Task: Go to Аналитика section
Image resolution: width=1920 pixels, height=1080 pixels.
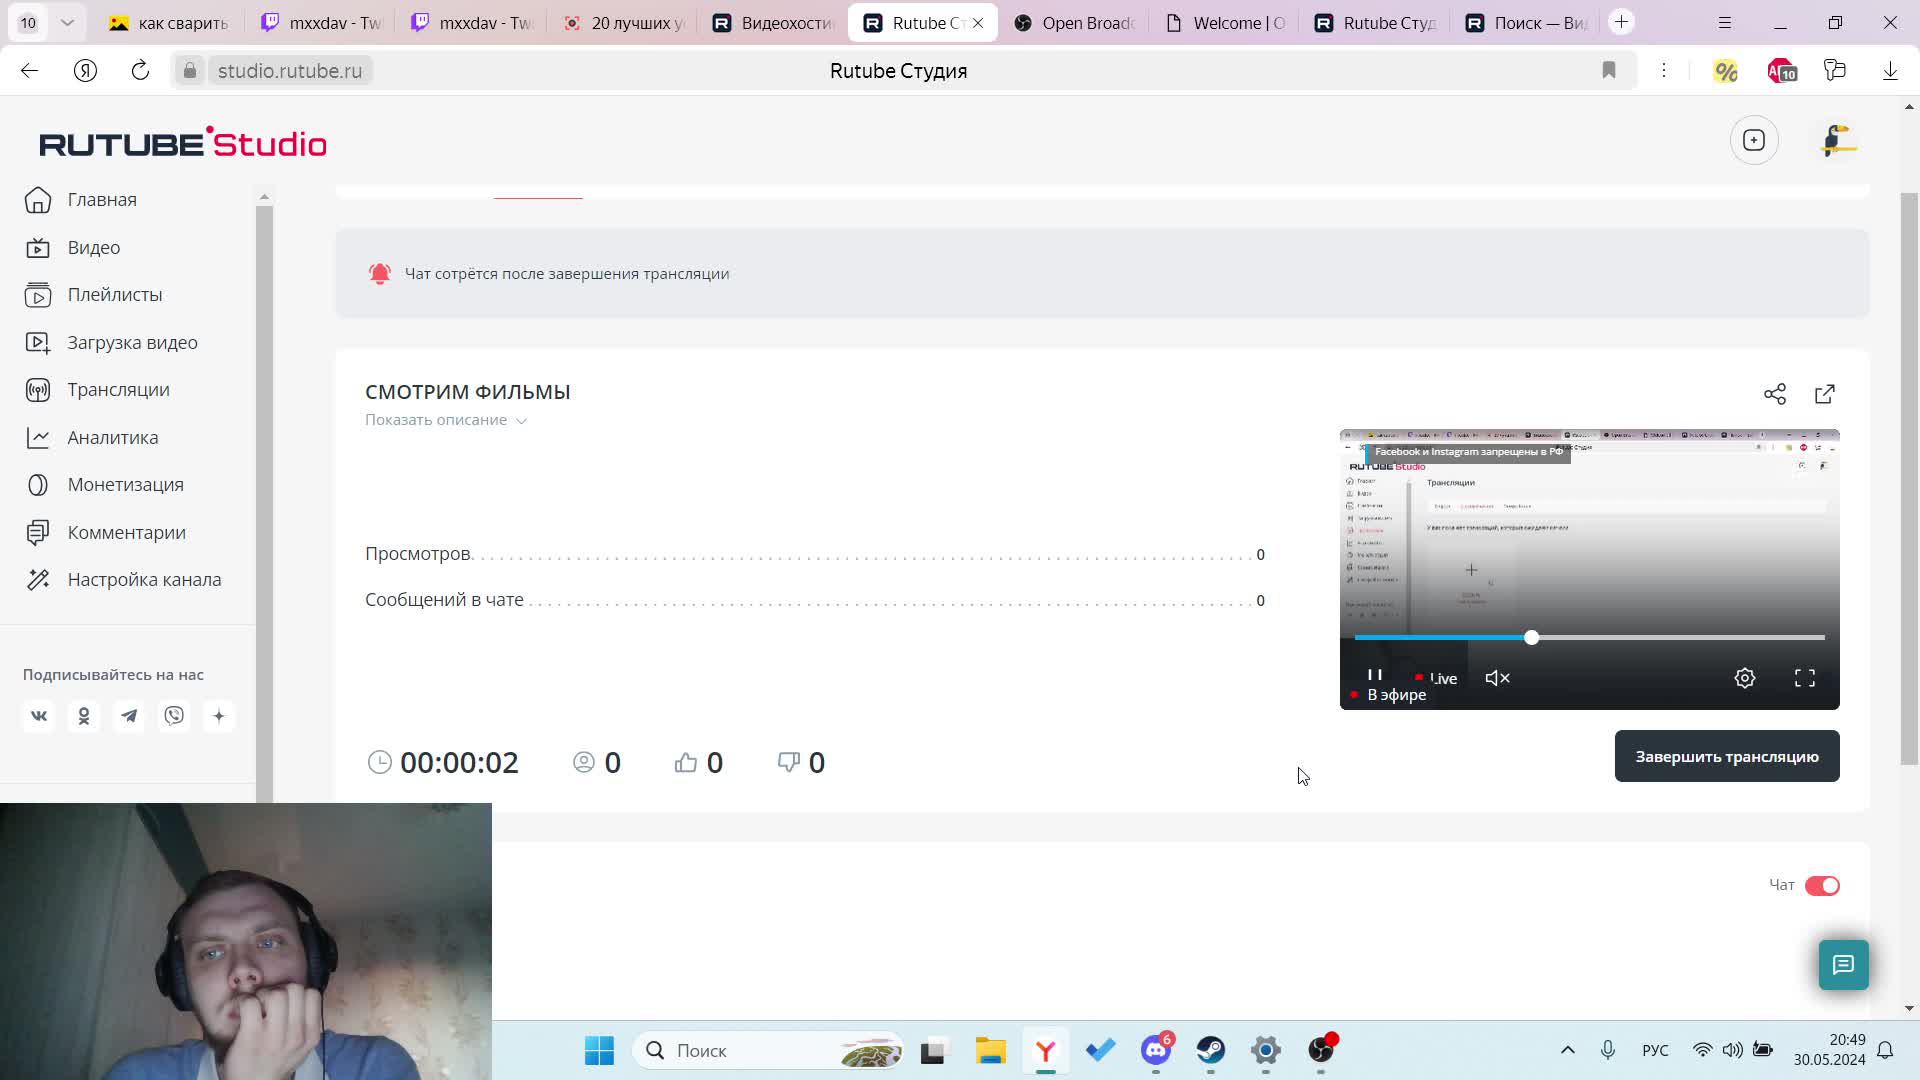Action: click(x=112, y=437)
